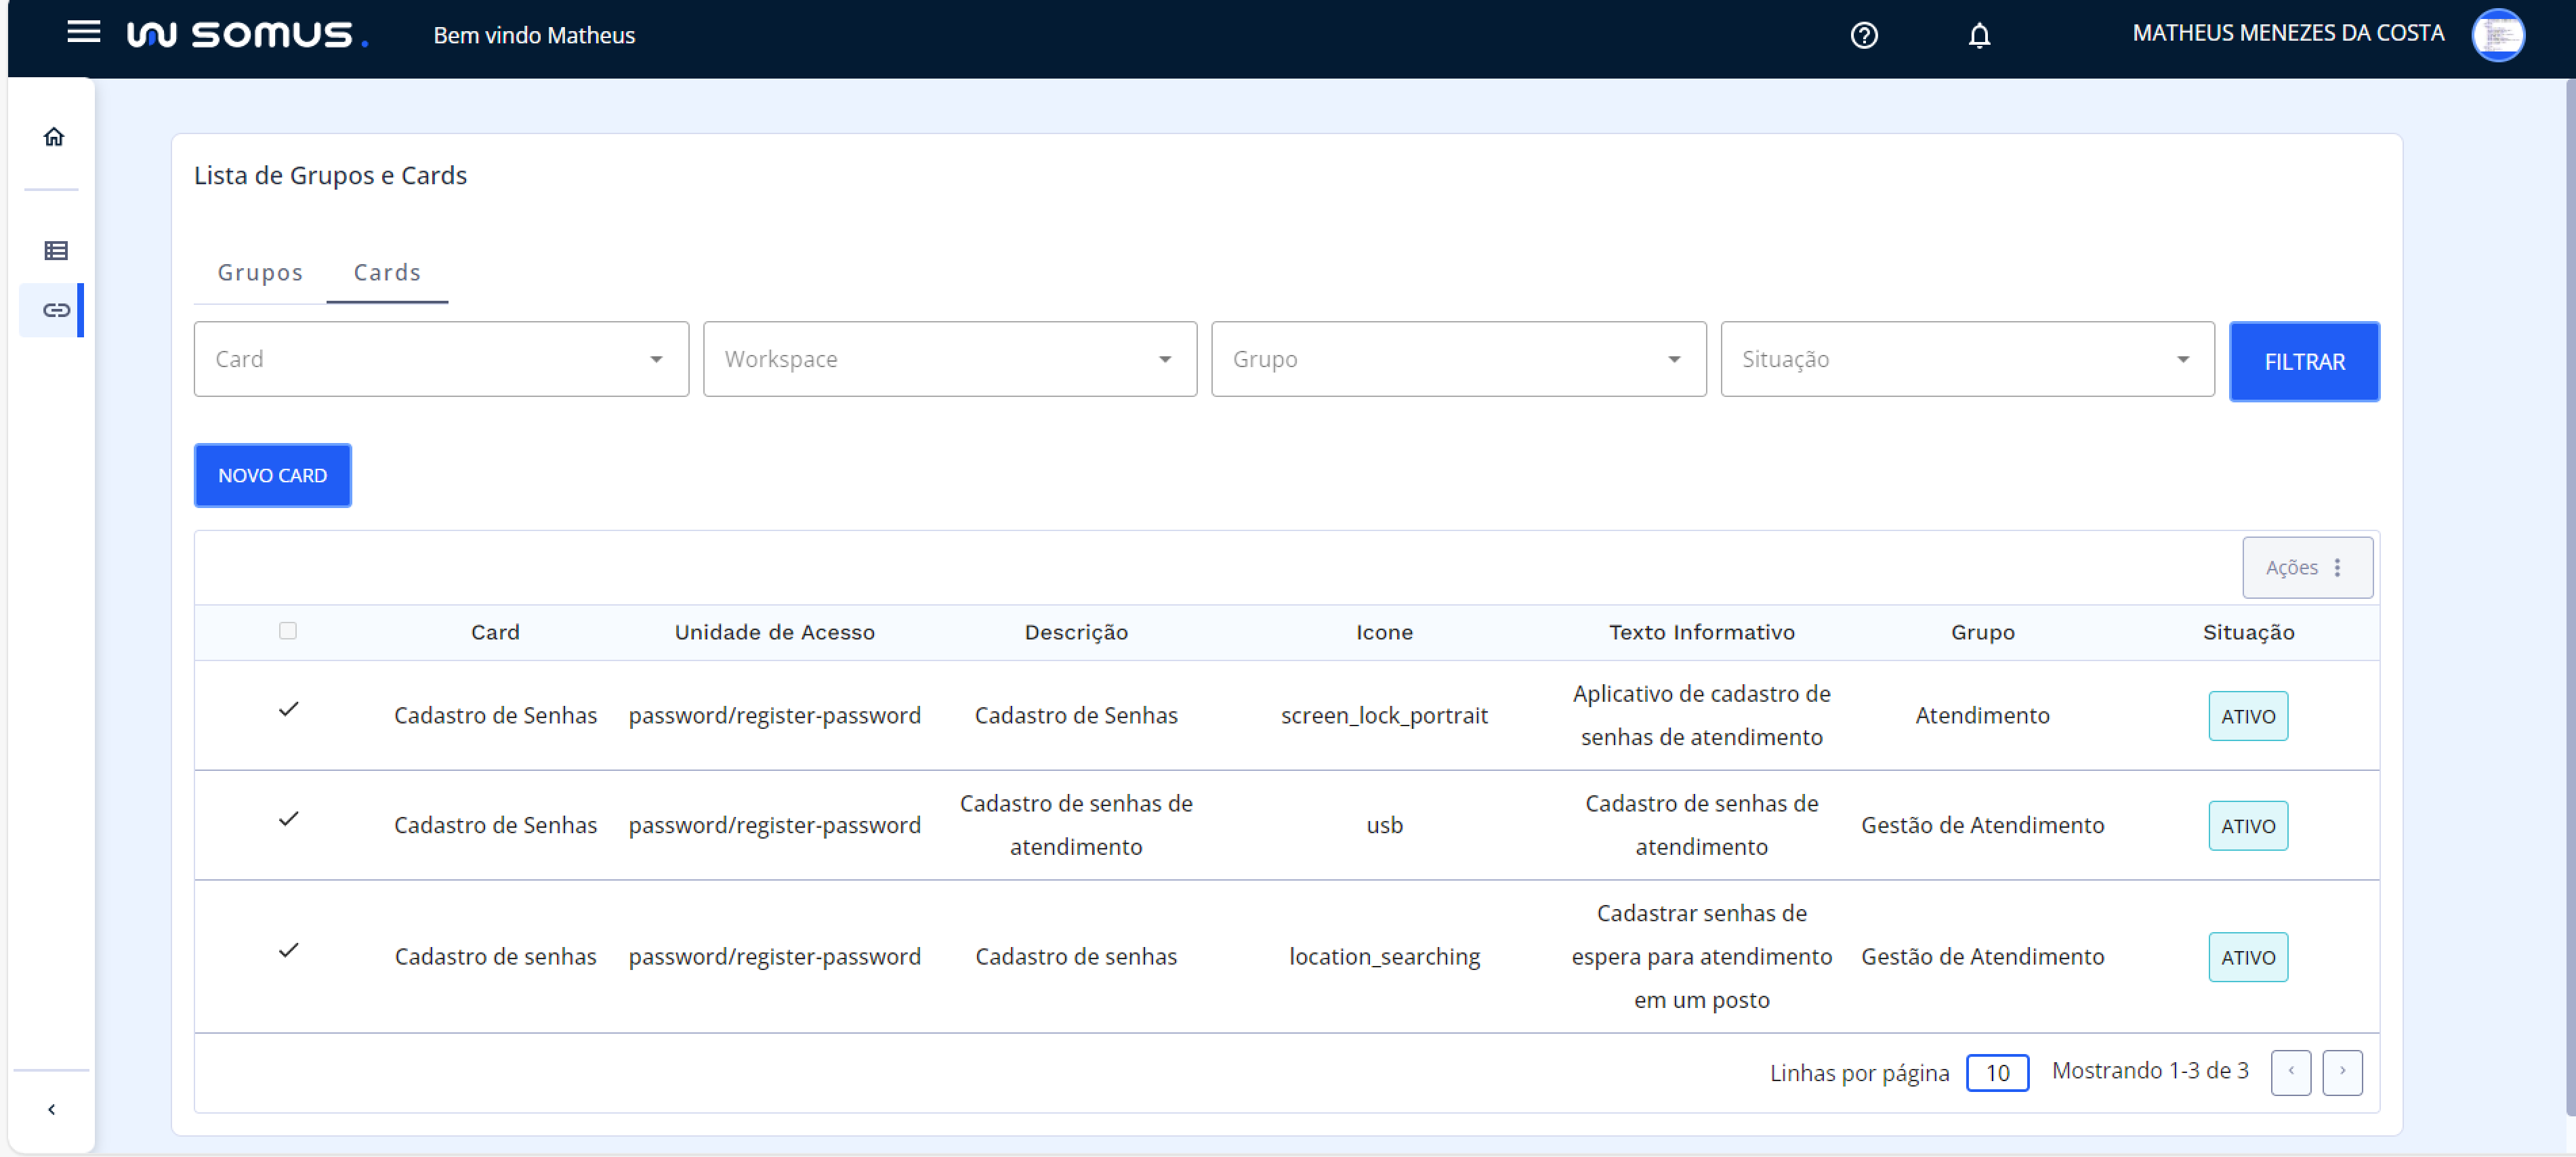The height and width of the screenshot is (1157, 2576).
Task: Select the sidebar link icon
Action: (56, 310)
